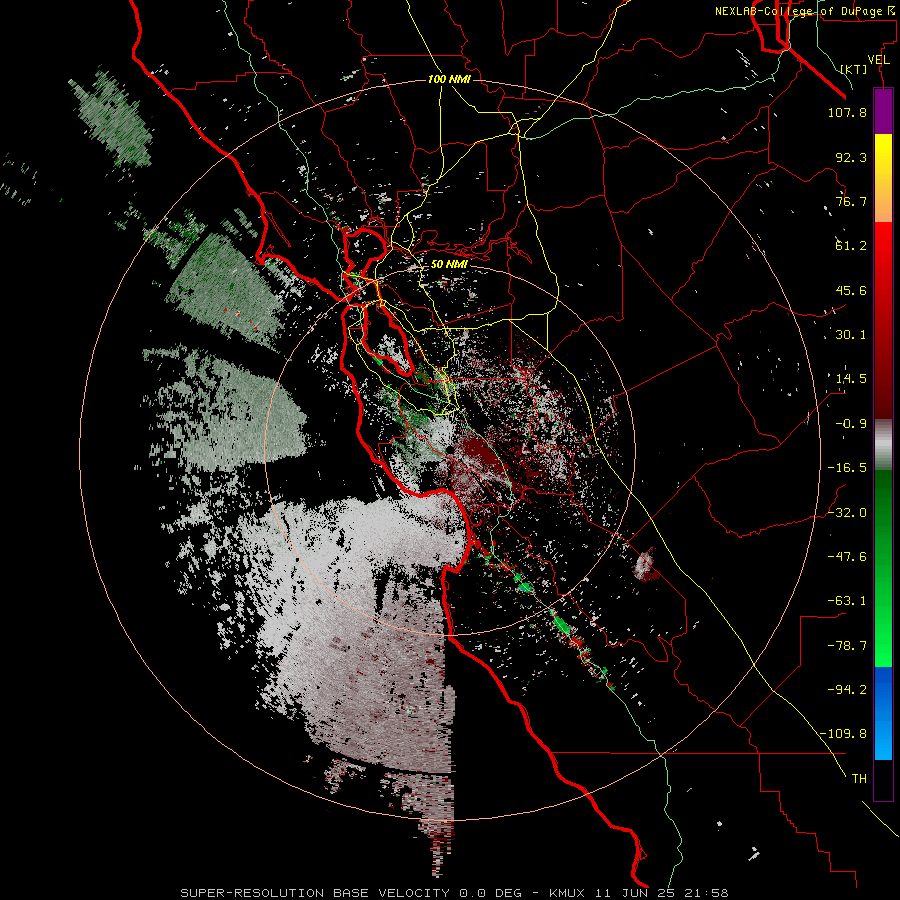
Task: Select the 45.6 scale value
Action: pyautogui.click(x=851, y=290)
